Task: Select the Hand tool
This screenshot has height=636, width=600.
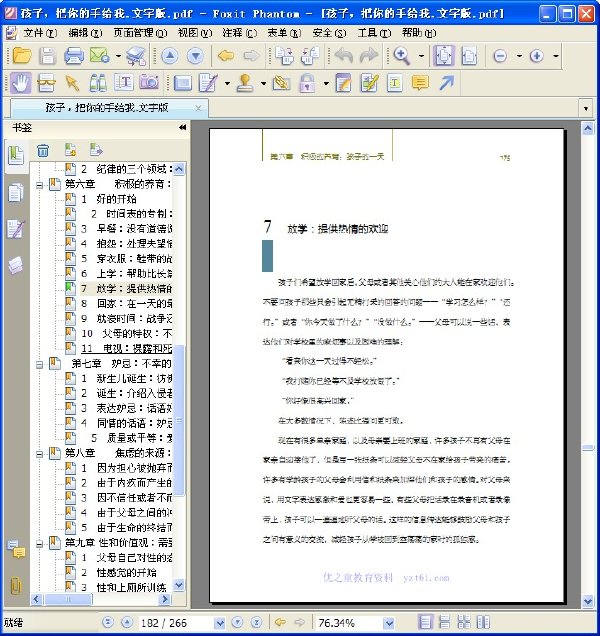Action: point(21,83)
